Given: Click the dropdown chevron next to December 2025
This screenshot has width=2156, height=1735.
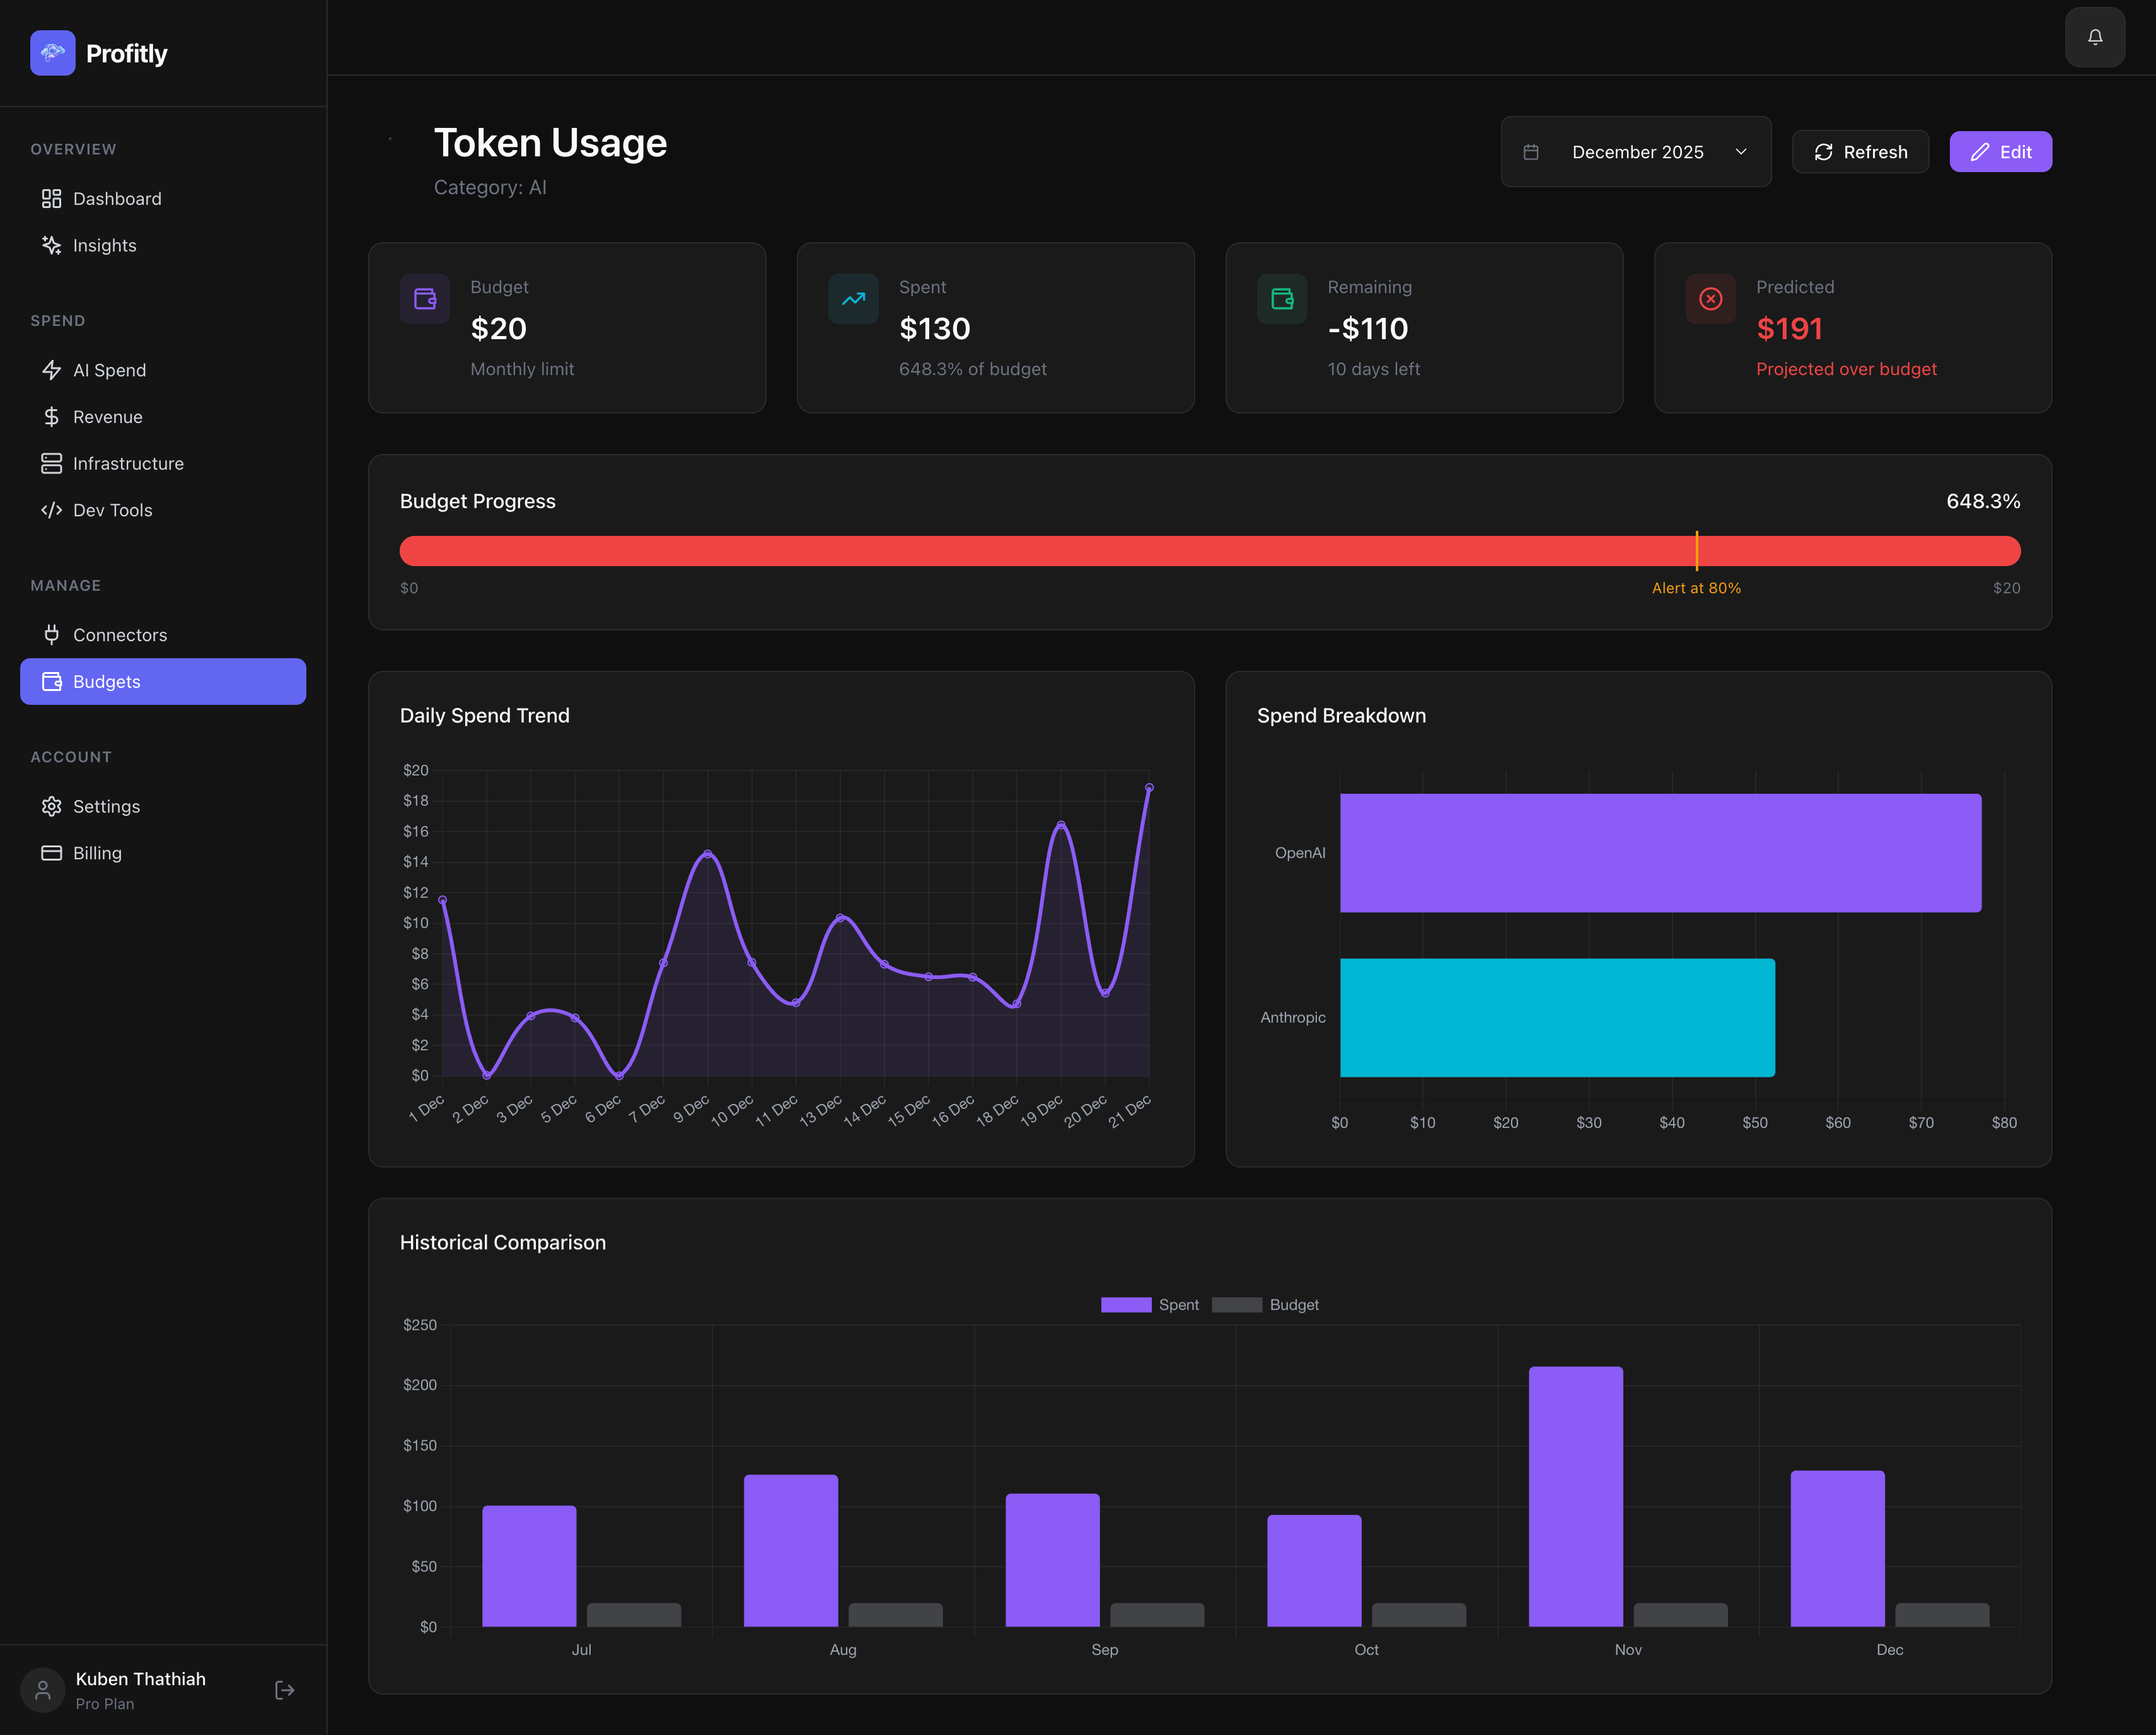Looking at the screenshot, I should pyautogui.click(x=1741, y=152).
